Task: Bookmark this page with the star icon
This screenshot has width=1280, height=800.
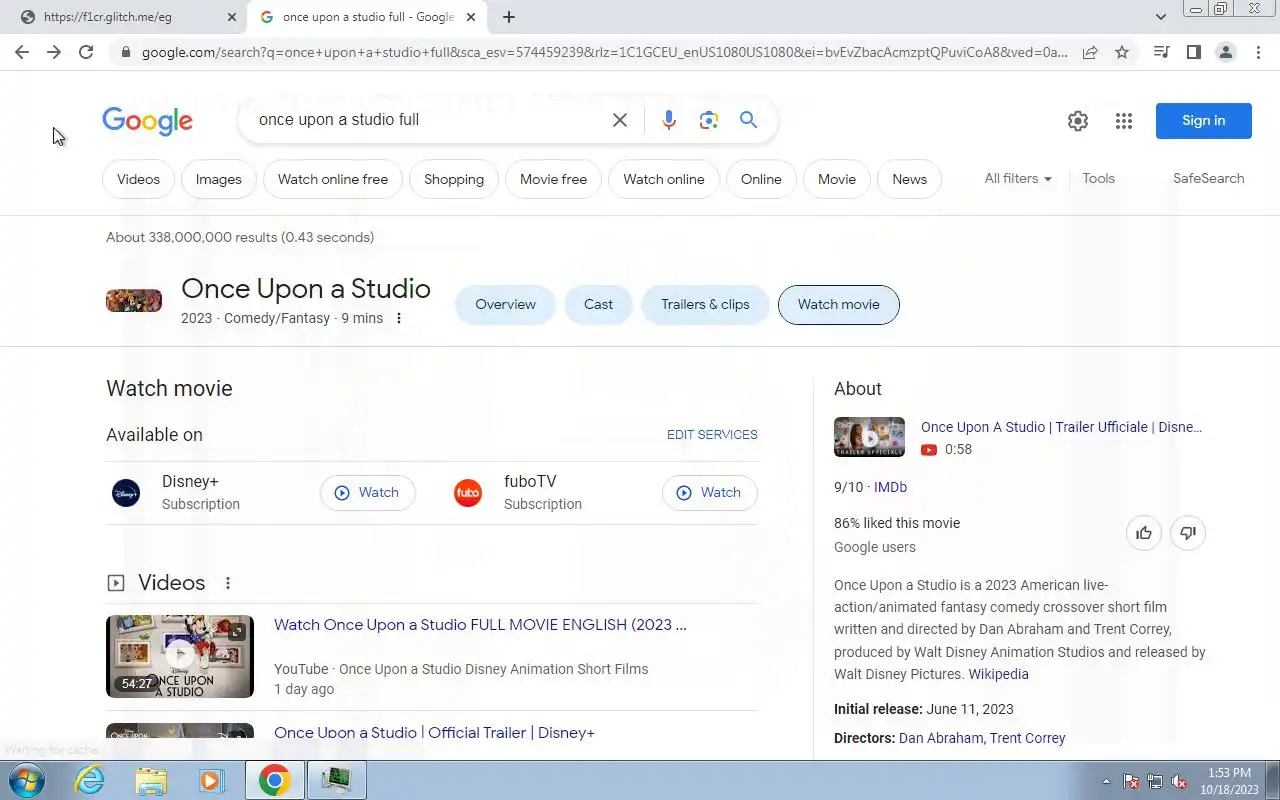Action: pos(1122,52)
